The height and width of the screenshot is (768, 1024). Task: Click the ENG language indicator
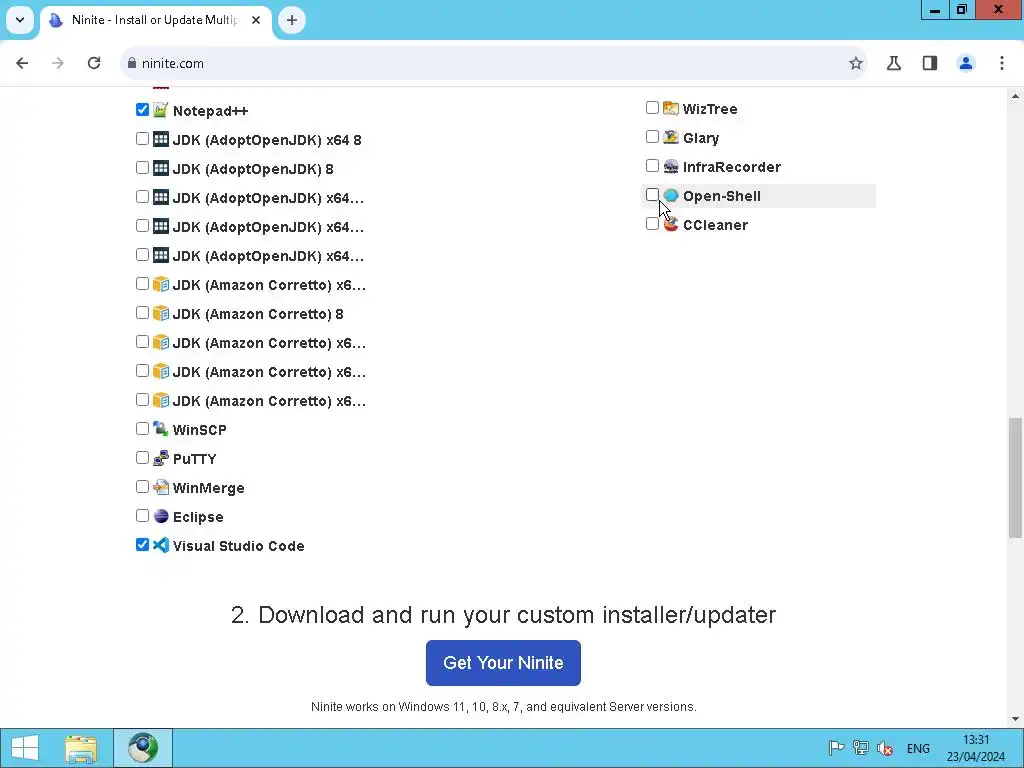918,748
